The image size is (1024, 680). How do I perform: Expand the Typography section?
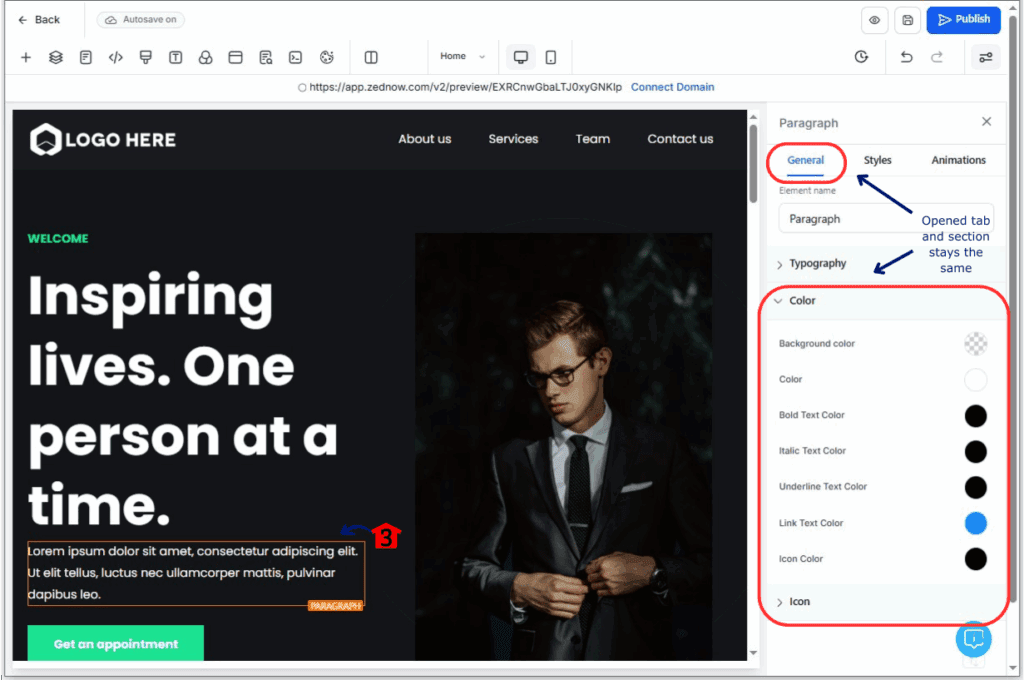coord(885,263)
